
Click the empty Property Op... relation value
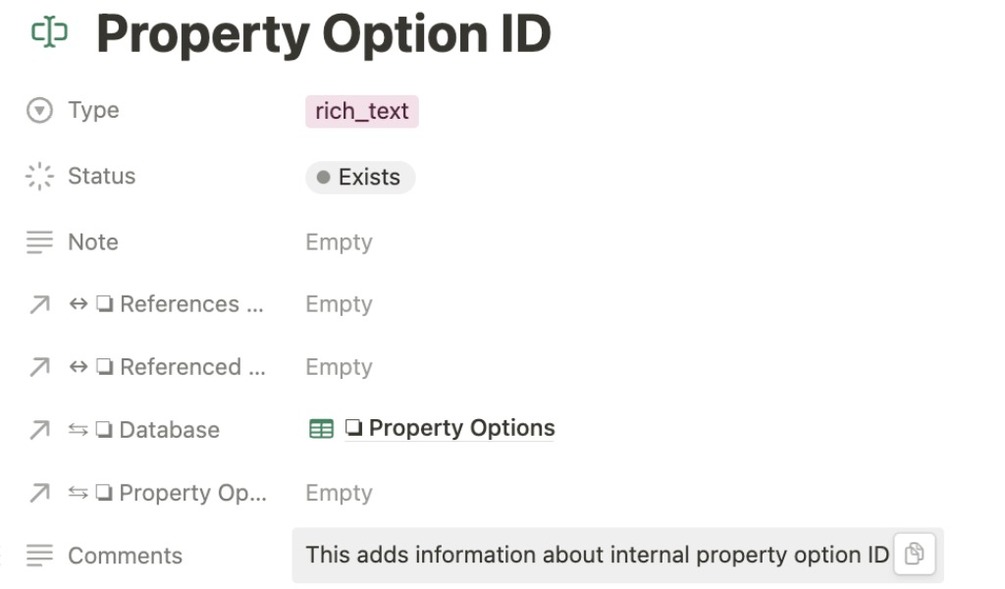point(339,493)
